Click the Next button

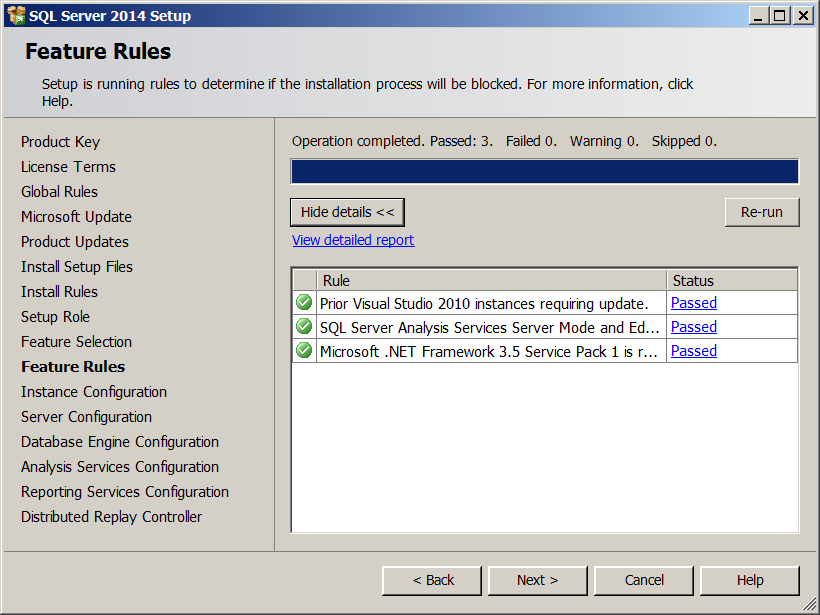click(537, 580)
